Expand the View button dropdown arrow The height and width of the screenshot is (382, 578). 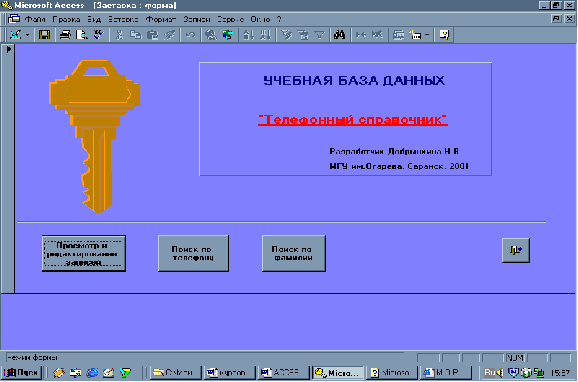click(x=27, y=35)
